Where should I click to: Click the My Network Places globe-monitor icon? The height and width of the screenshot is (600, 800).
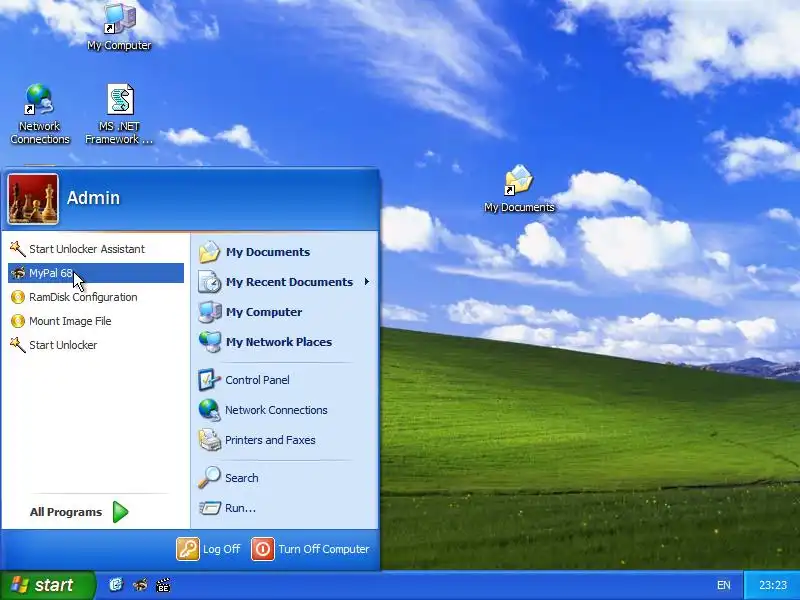tap(209, 342)
